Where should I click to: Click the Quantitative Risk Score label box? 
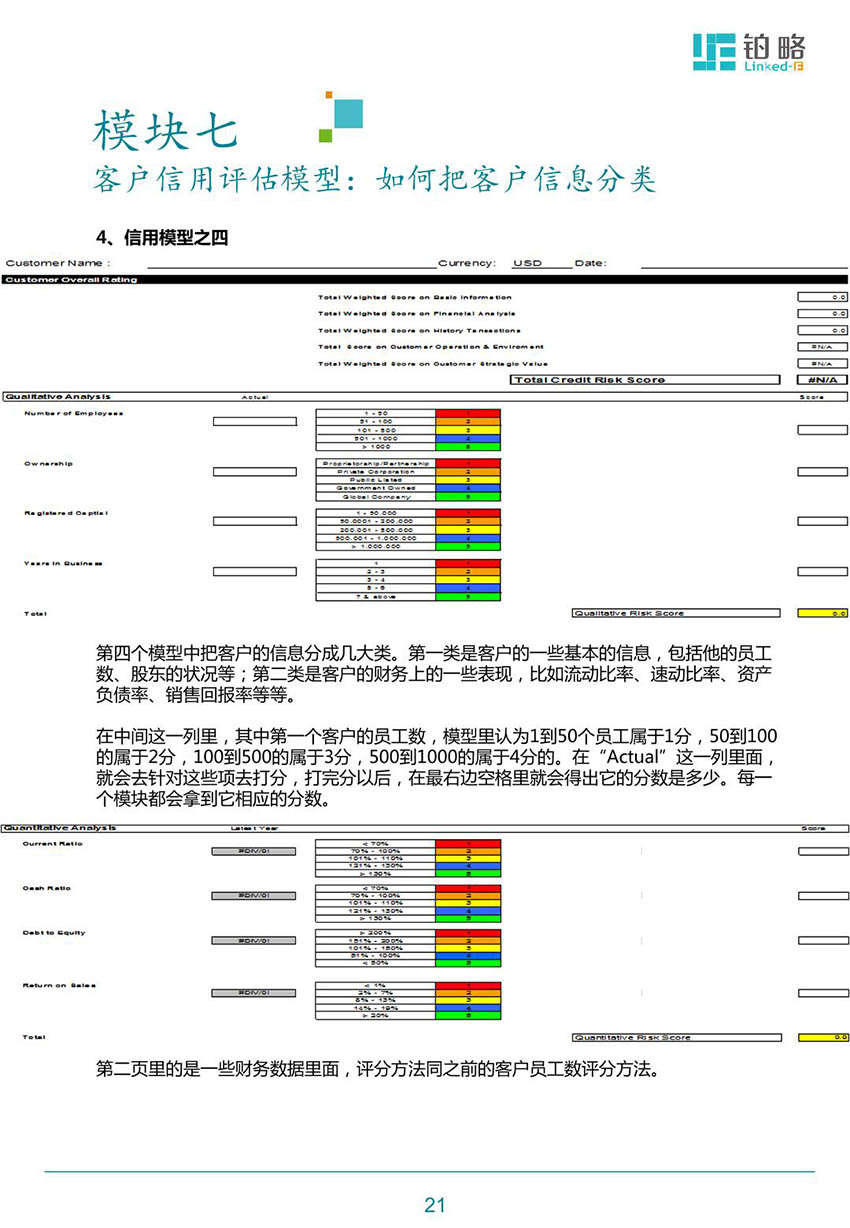pyautogui.click(x=677, y=1037)
